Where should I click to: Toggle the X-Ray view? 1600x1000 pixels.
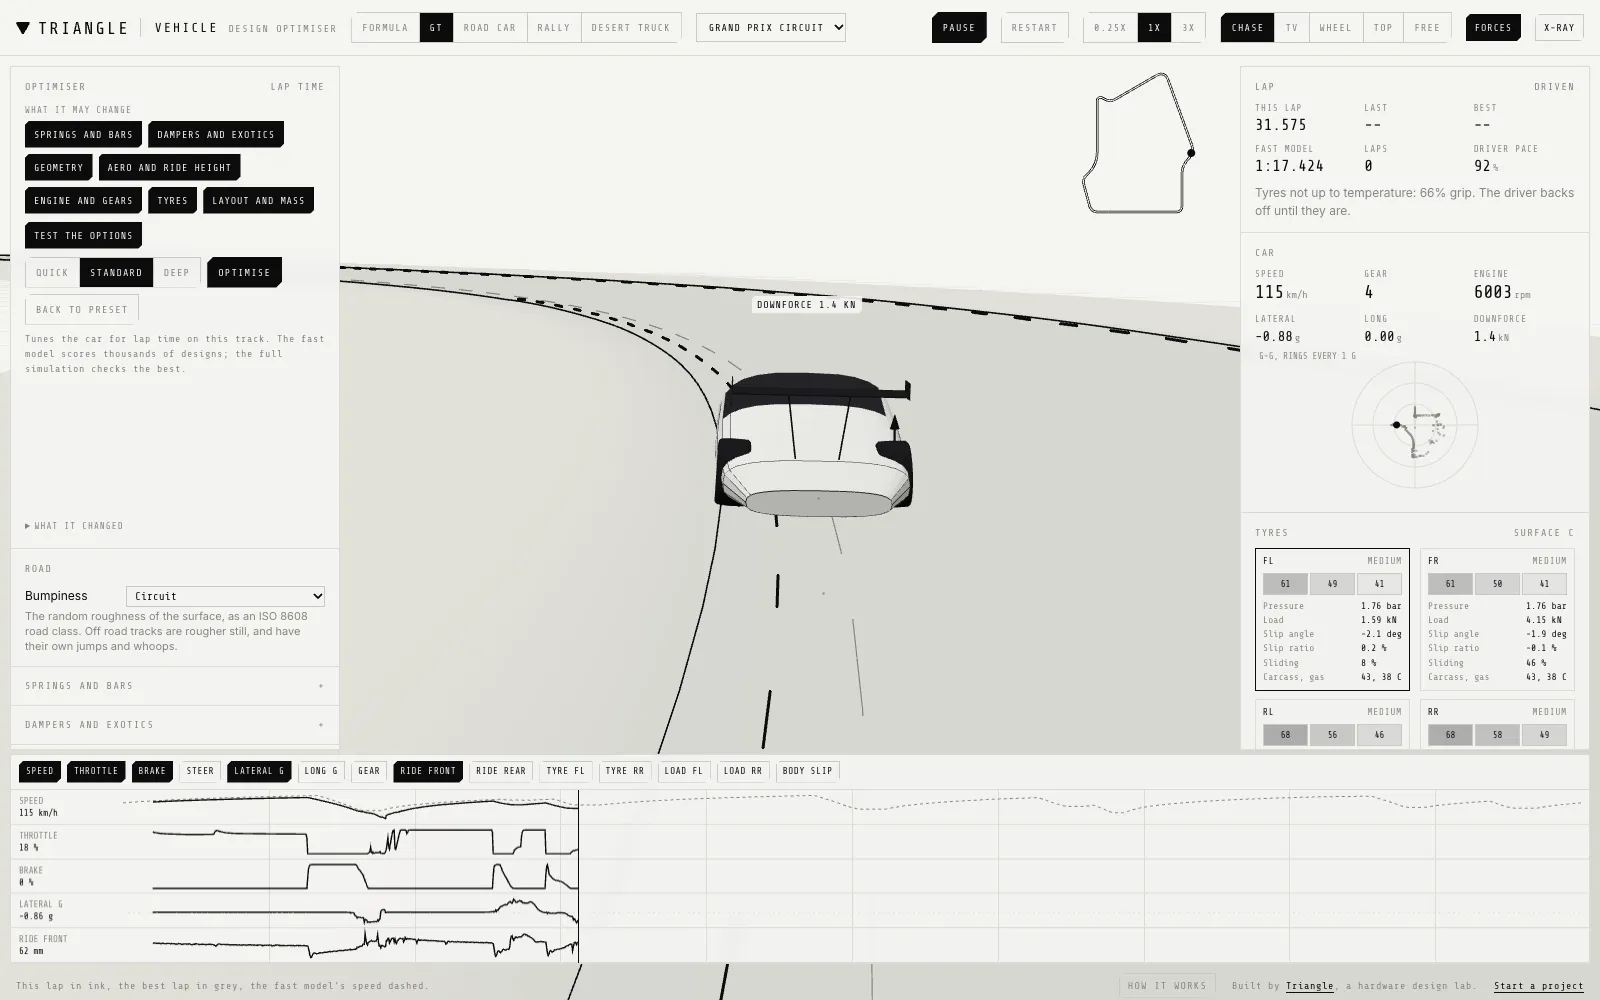point(1559,28)
